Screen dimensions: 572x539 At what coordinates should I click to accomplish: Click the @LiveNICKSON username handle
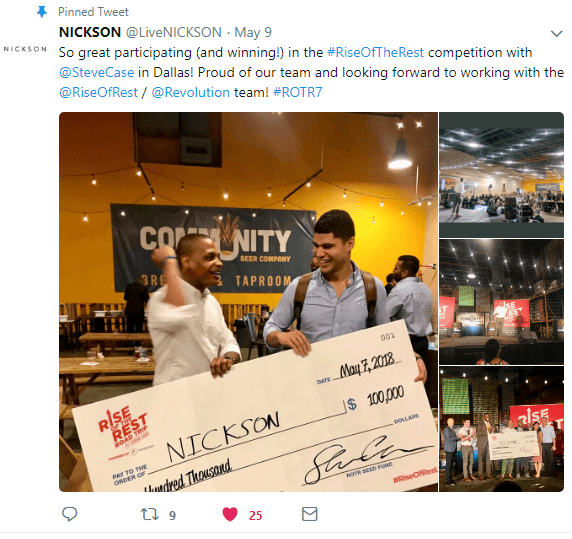(174, 32)
